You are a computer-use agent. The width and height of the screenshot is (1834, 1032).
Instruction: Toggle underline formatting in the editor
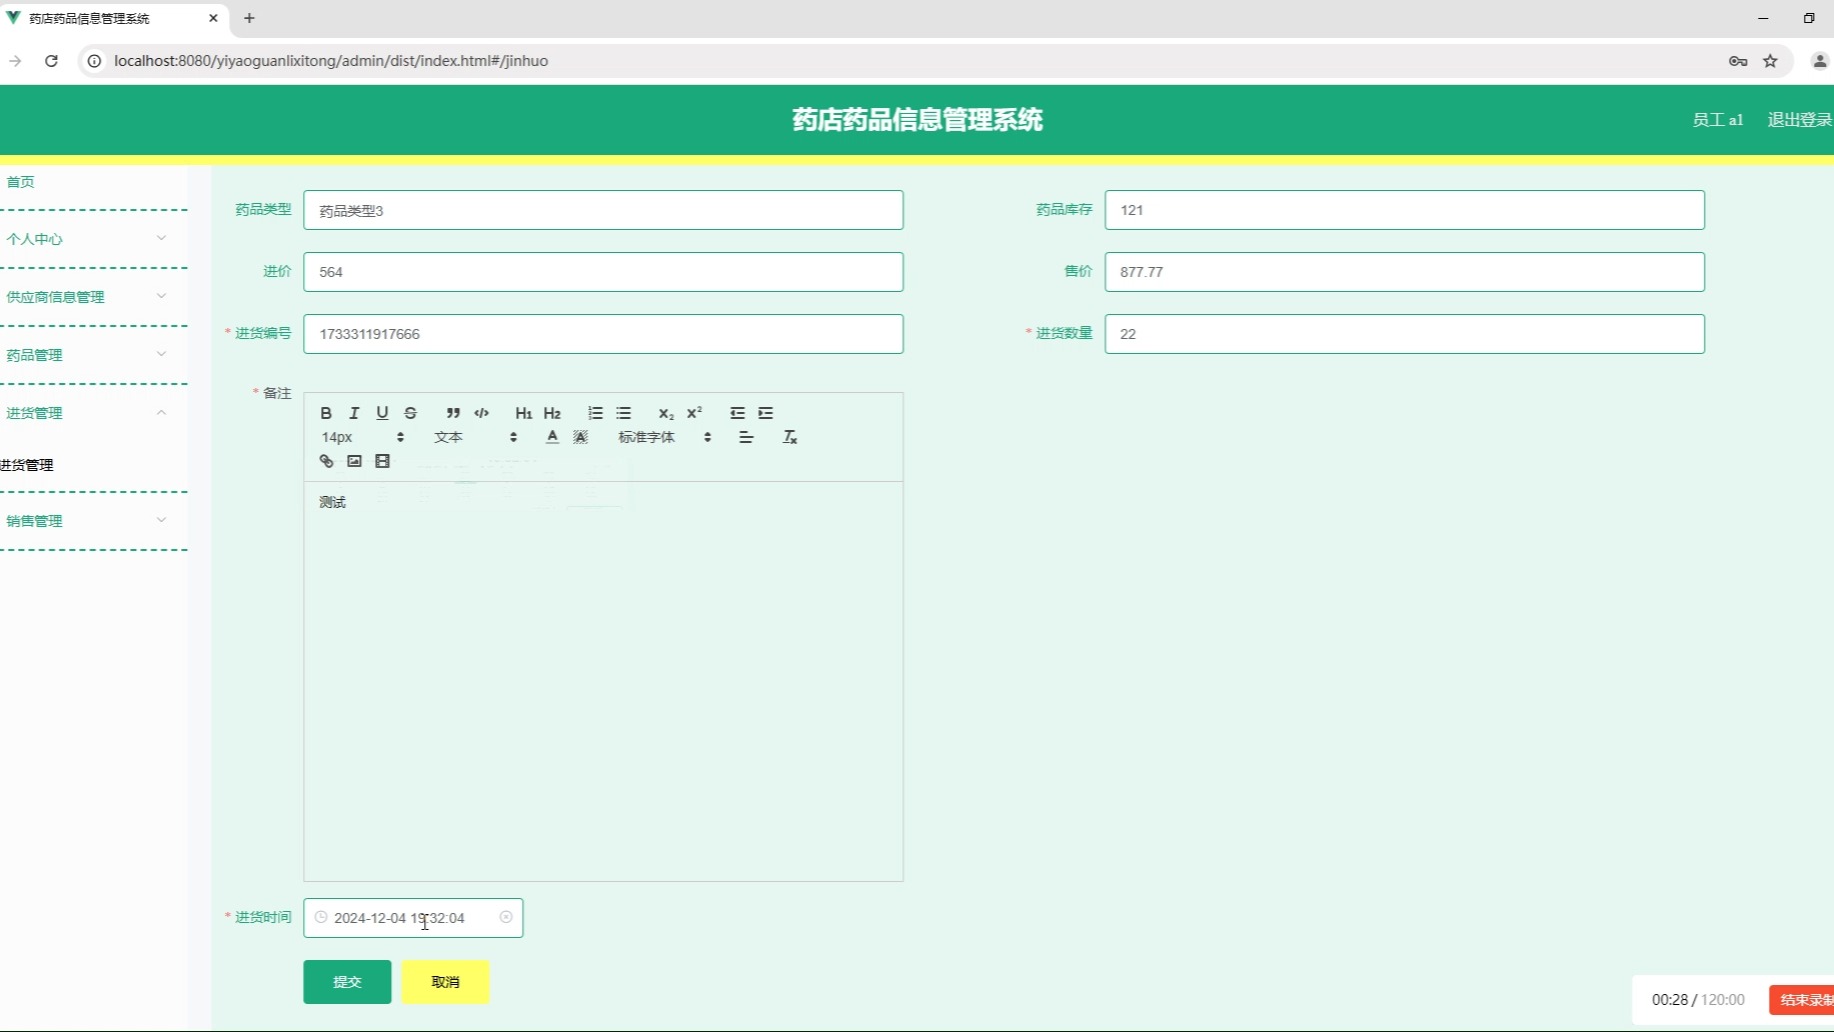pos(382,413)
